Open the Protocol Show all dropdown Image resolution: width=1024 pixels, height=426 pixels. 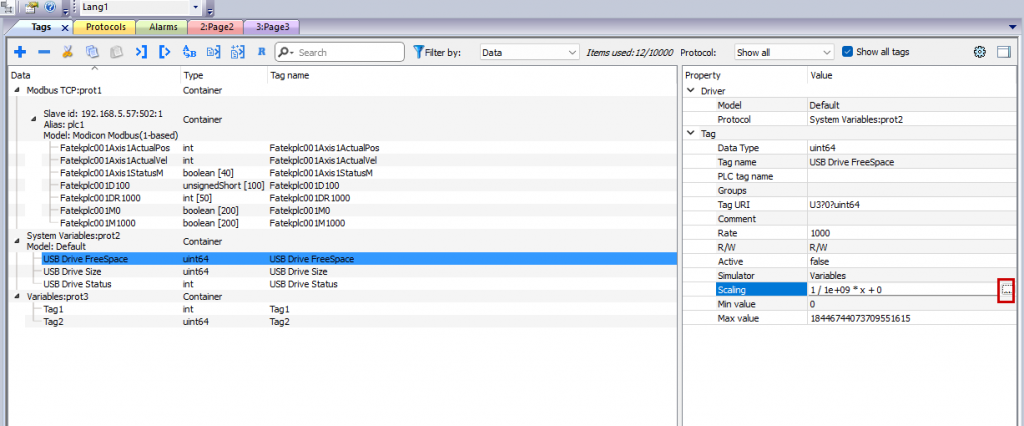click(x=783, y=52)
